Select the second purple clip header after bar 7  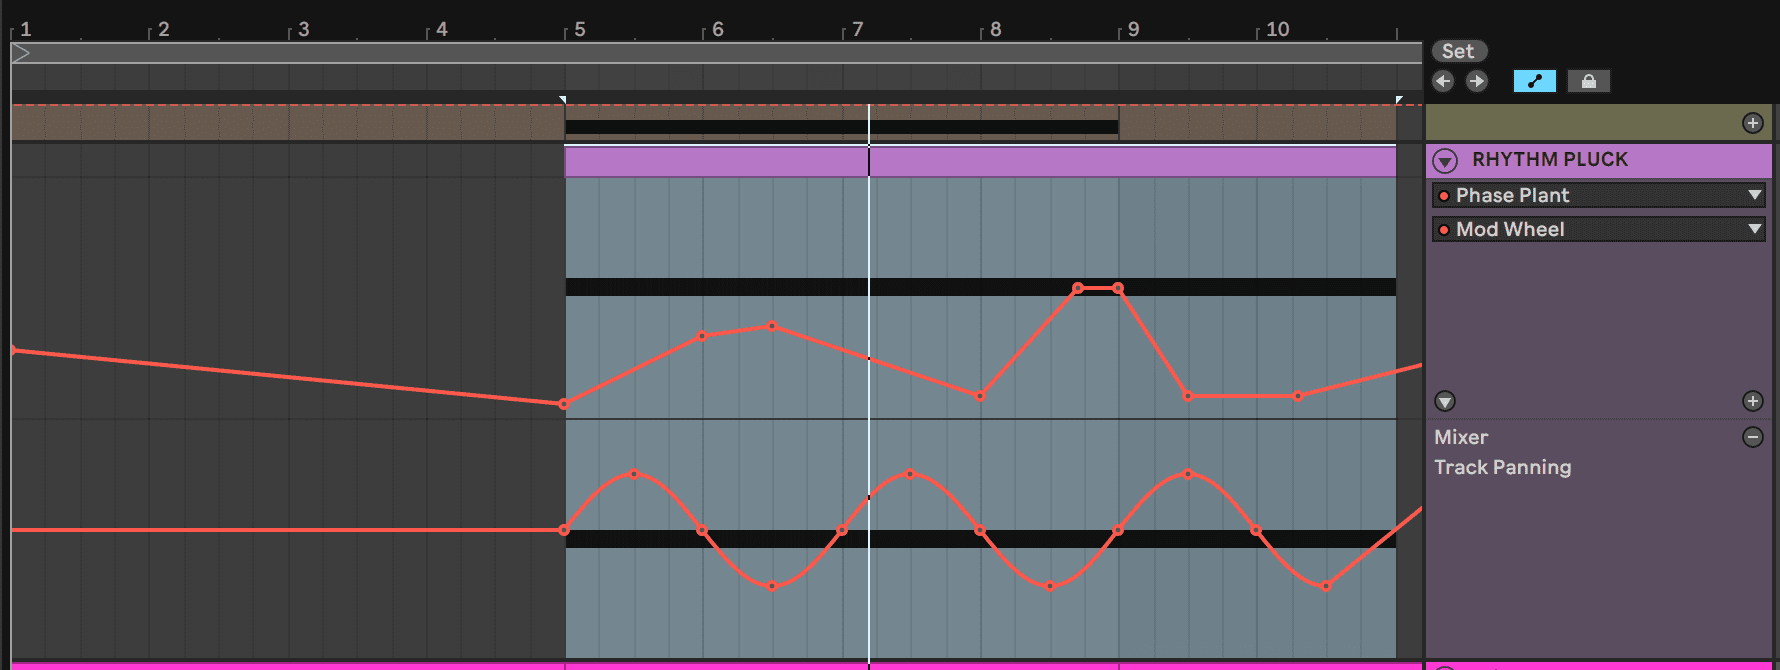coord(1133,162)
